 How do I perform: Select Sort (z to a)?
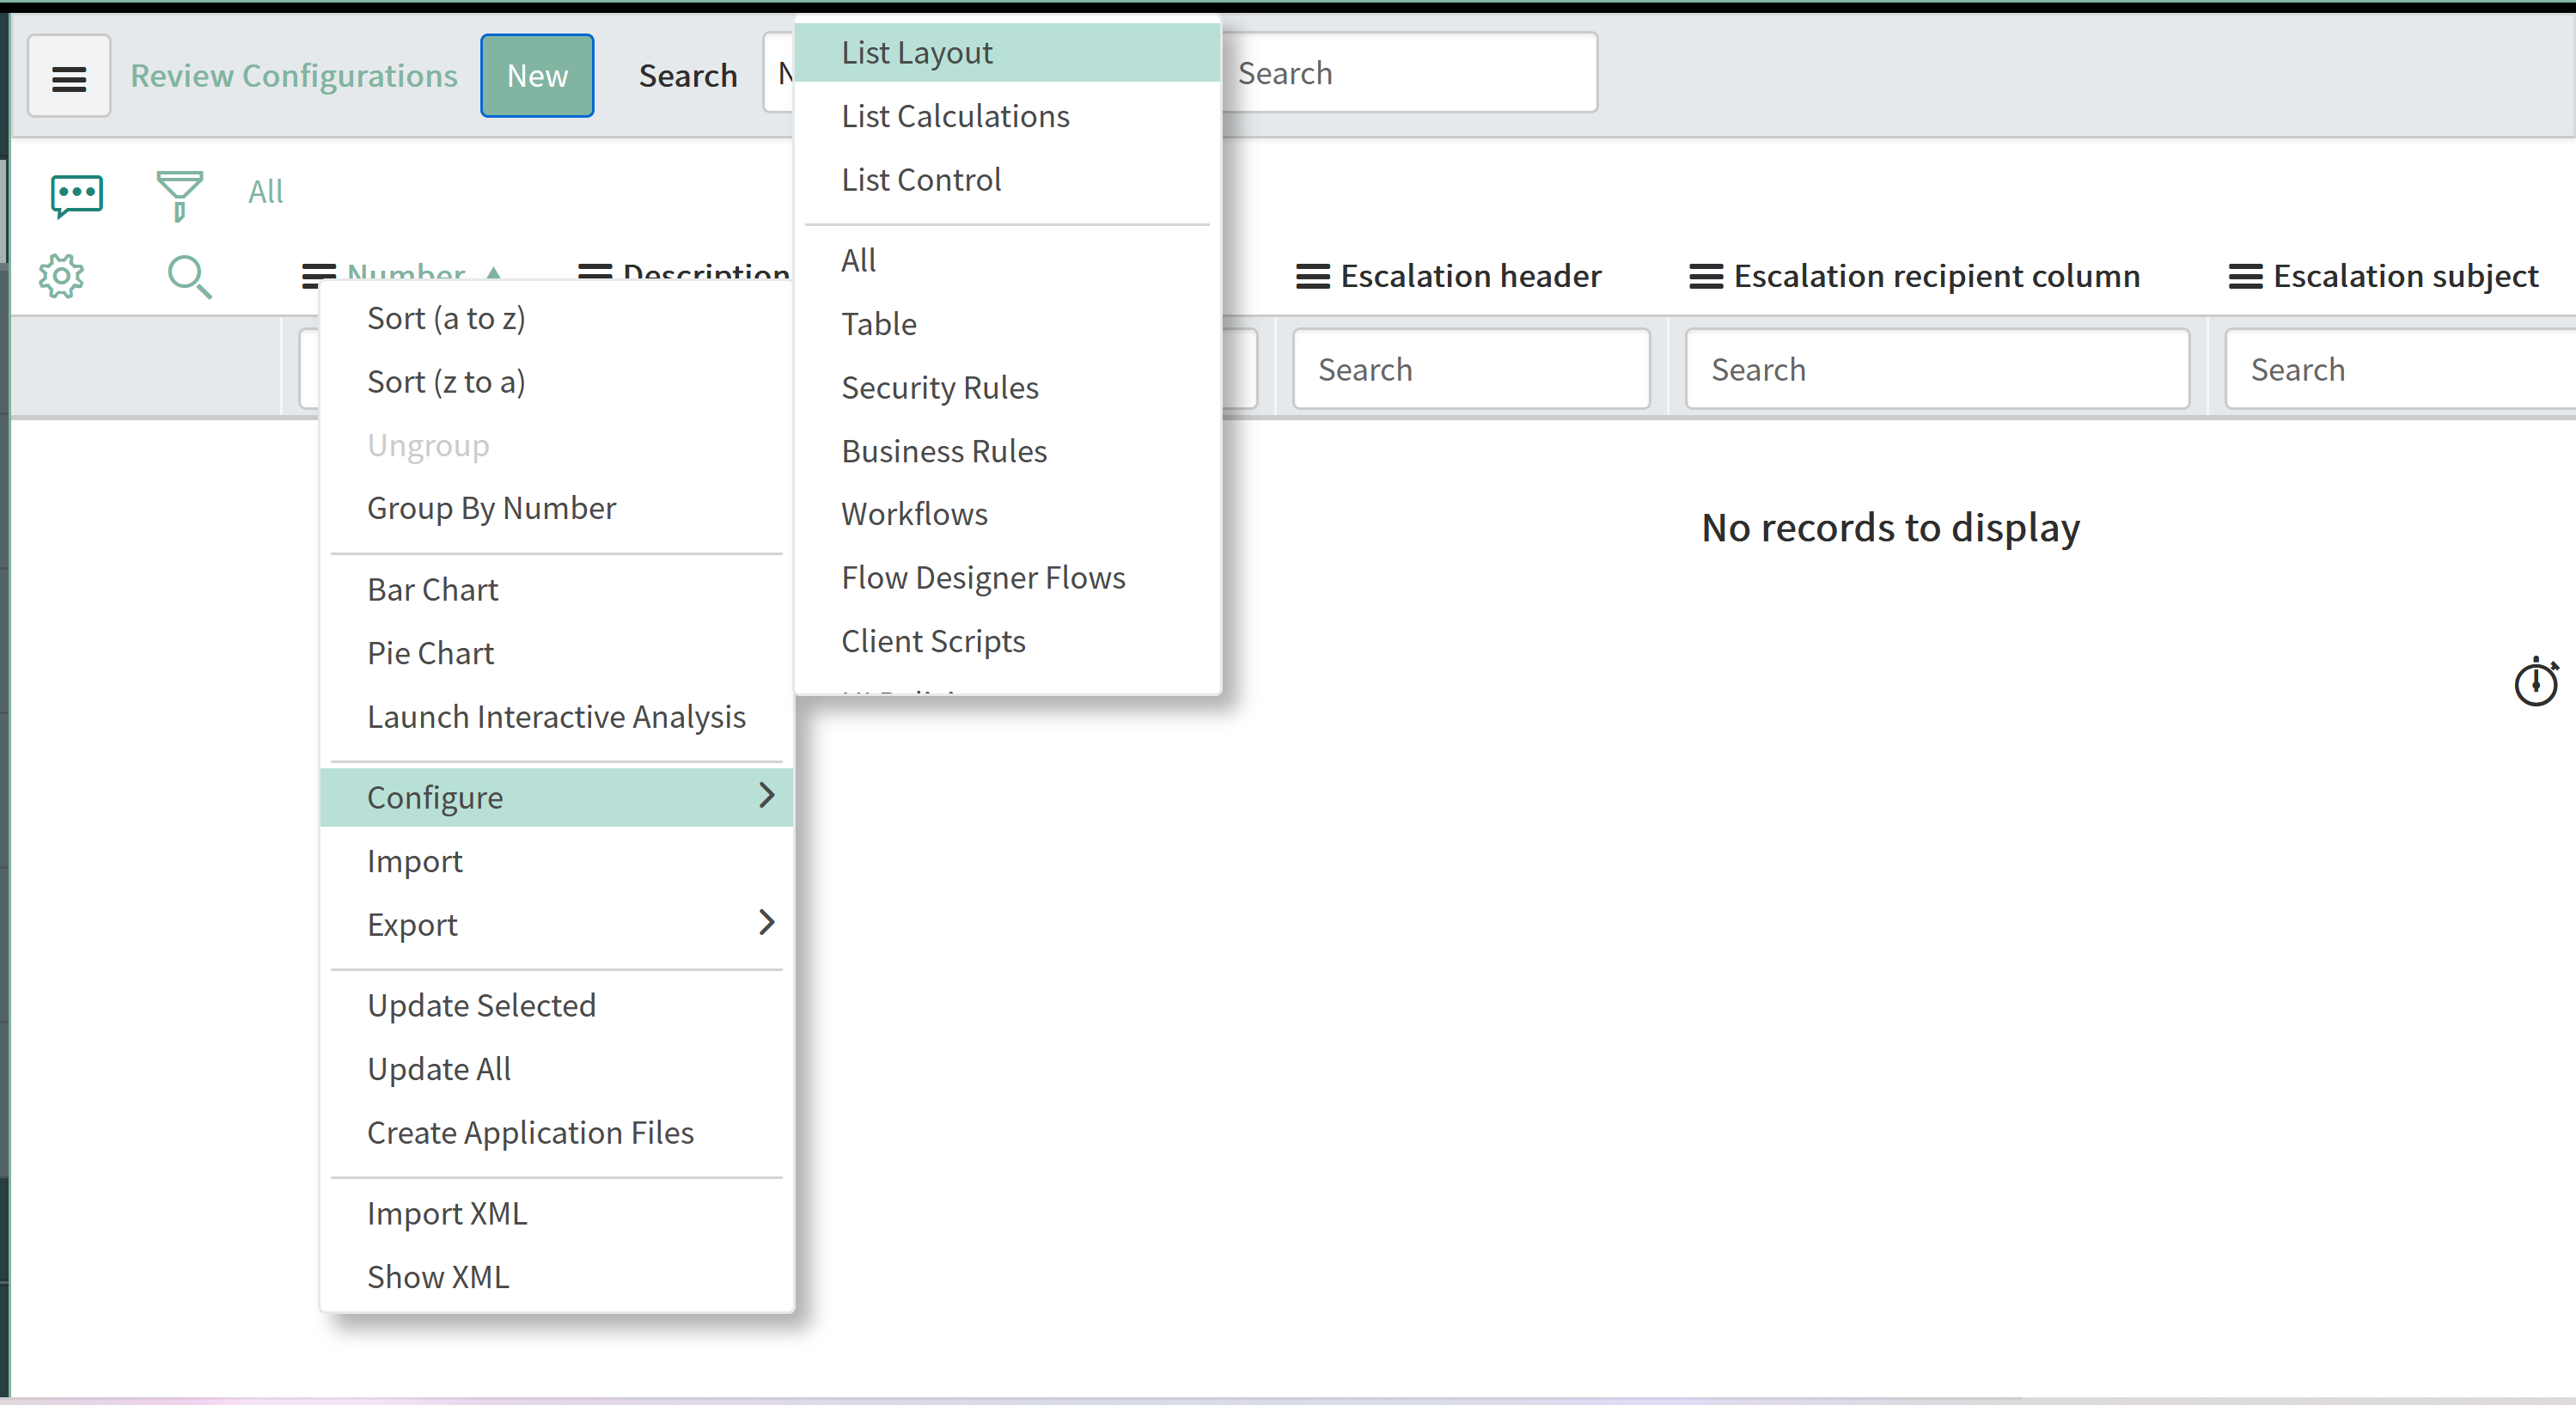point(446,382)
